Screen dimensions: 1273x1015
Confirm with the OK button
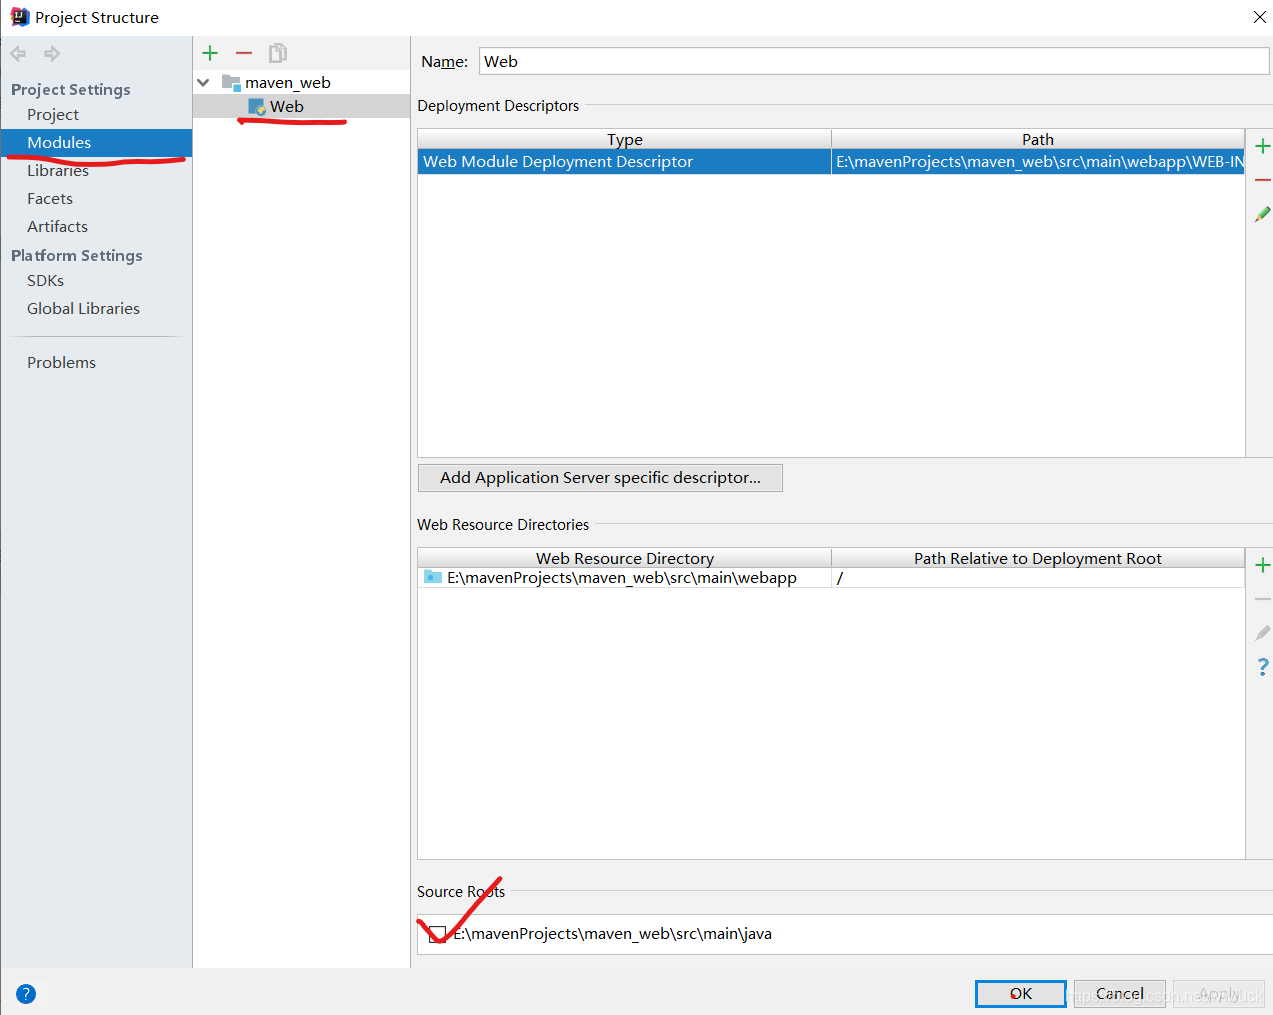tap(1021, 994)
